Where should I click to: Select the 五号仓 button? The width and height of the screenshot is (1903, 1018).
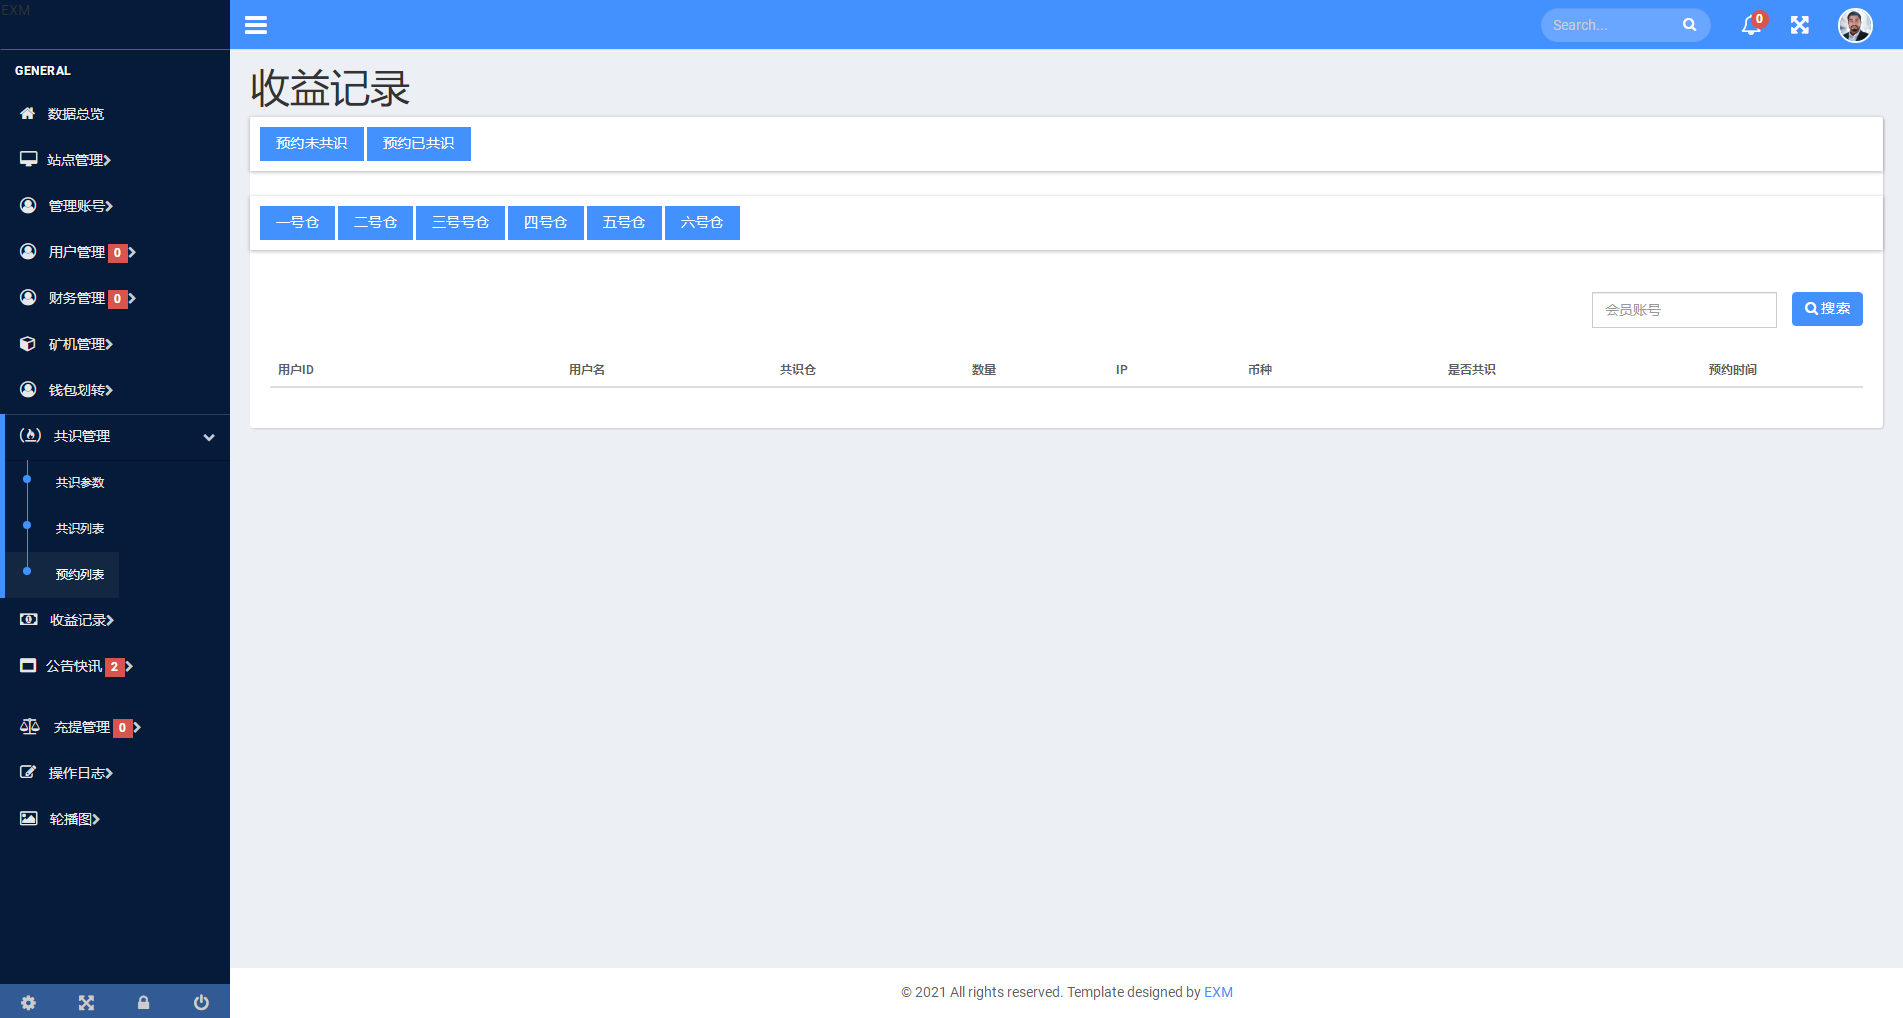point(624,223)
